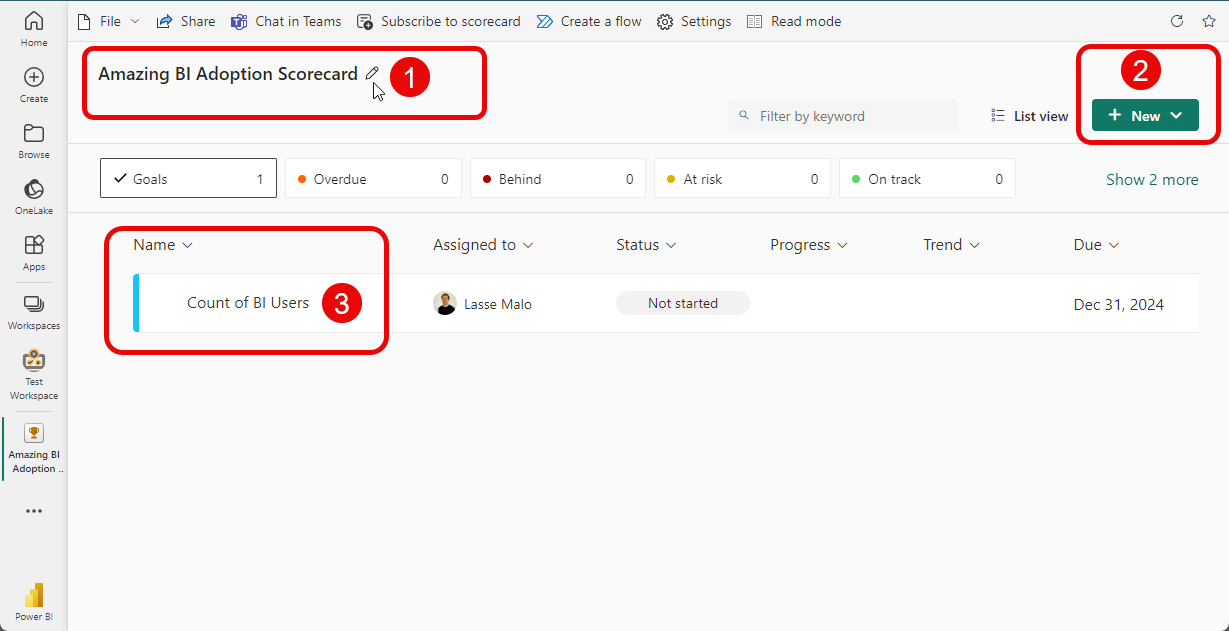
Task: Favorite the scorecard with the star icon
Action: (x=1208, y=21)
